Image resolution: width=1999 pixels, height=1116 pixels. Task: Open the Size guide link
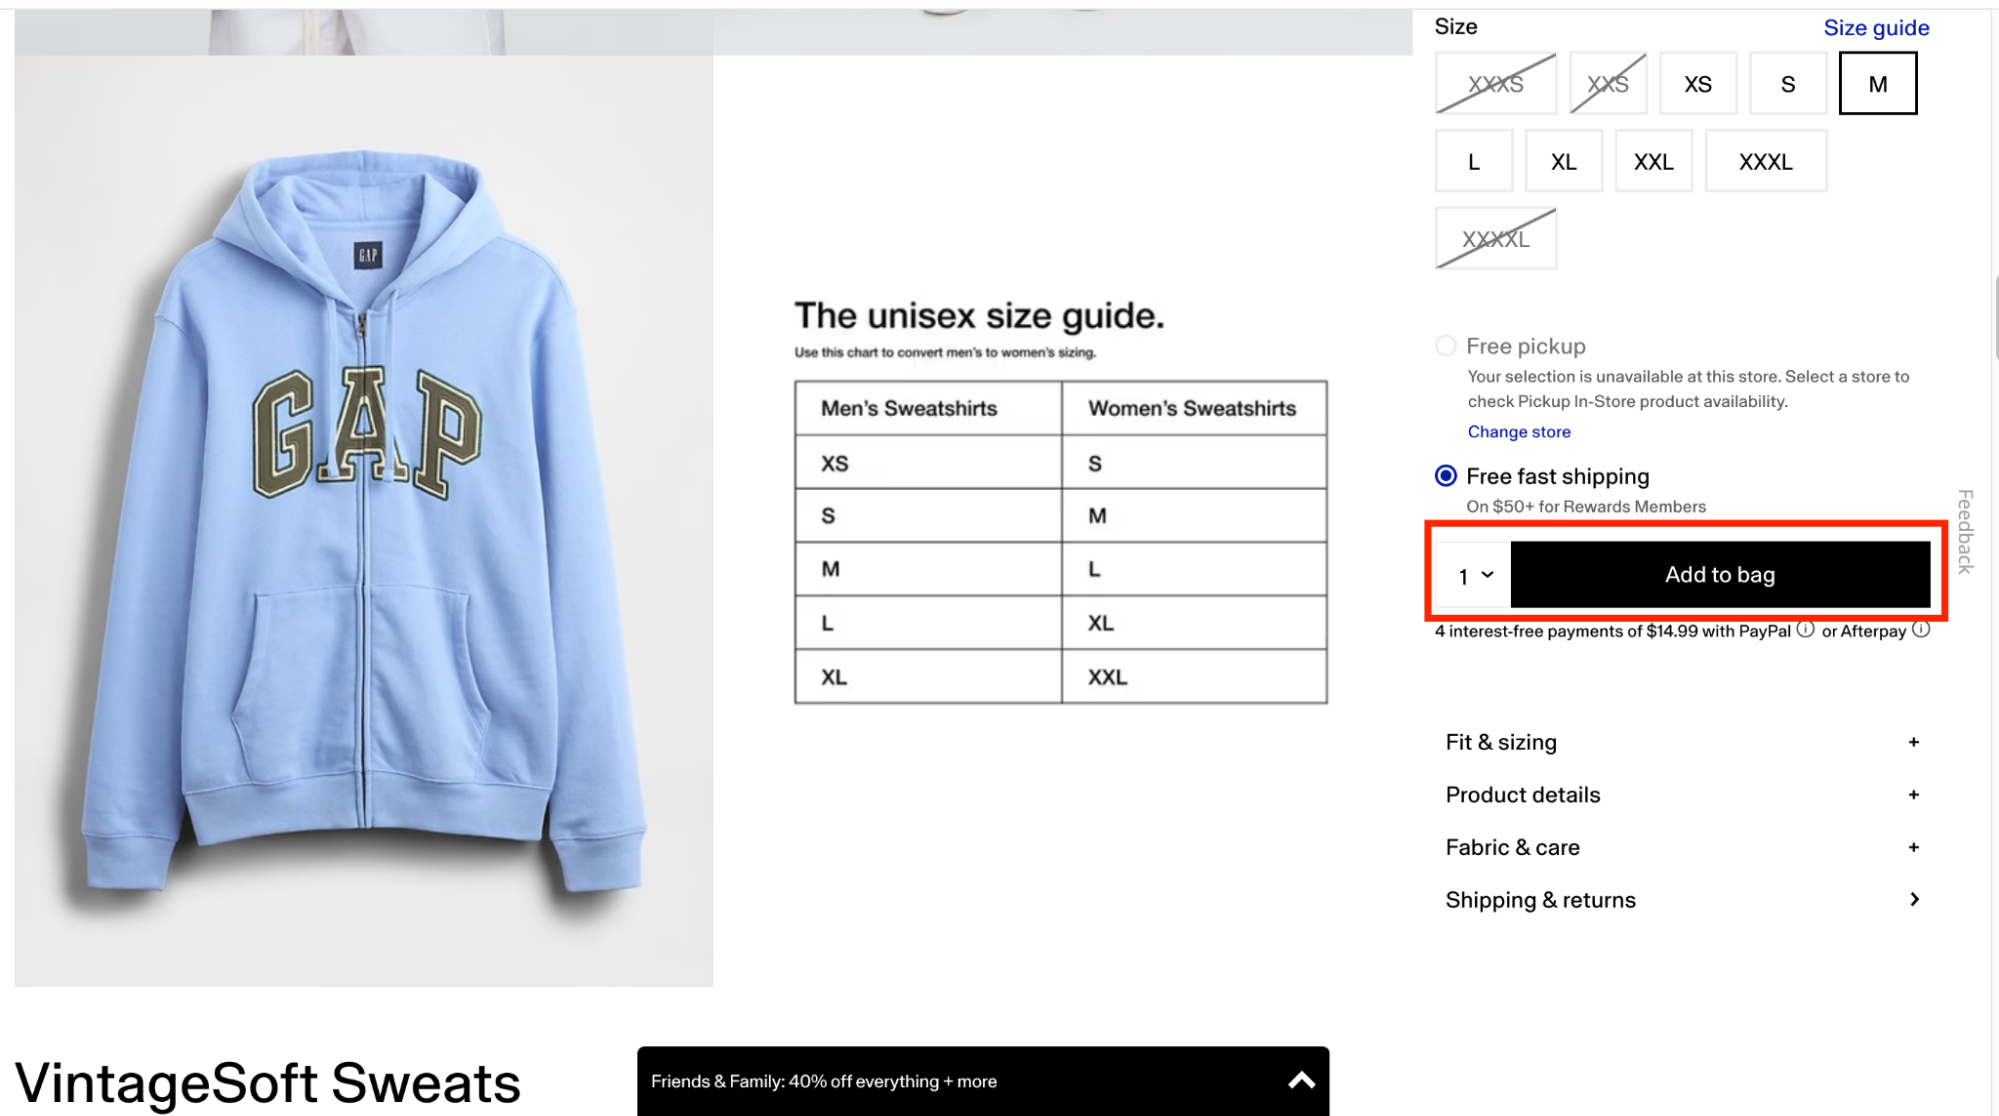pos(1876,28)
